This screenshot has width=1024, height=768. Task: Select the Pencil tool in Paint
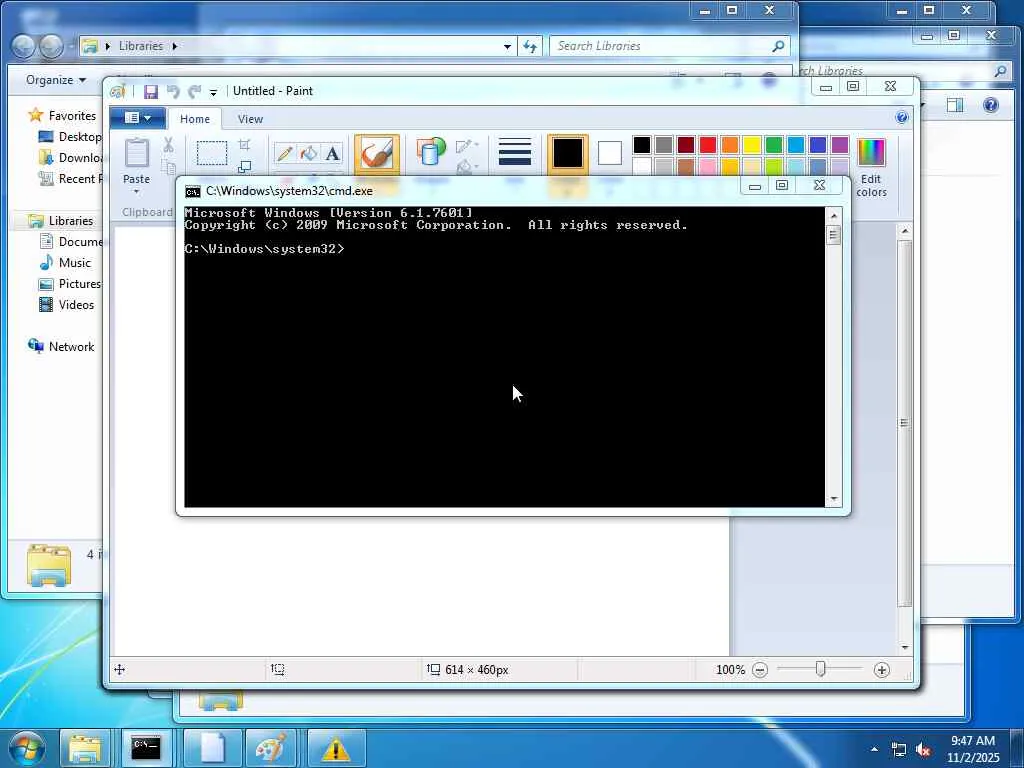(284, 153)
